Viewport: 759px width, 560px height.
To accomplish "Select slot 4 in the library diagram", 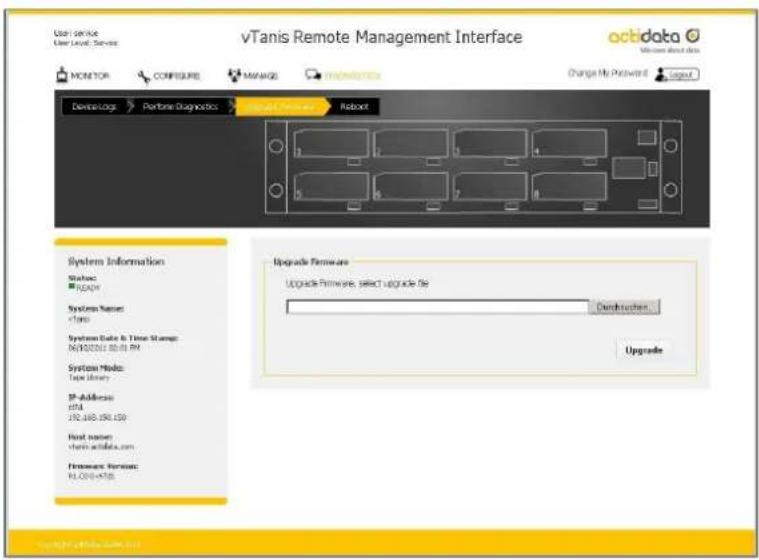I will 569,144.
